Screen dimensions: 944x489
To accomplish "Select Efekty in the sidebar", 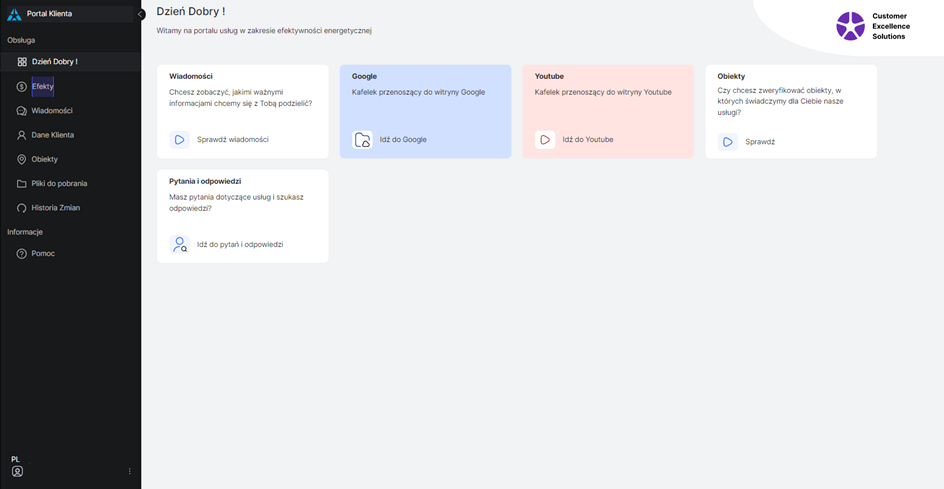I will tap(43, 87).
